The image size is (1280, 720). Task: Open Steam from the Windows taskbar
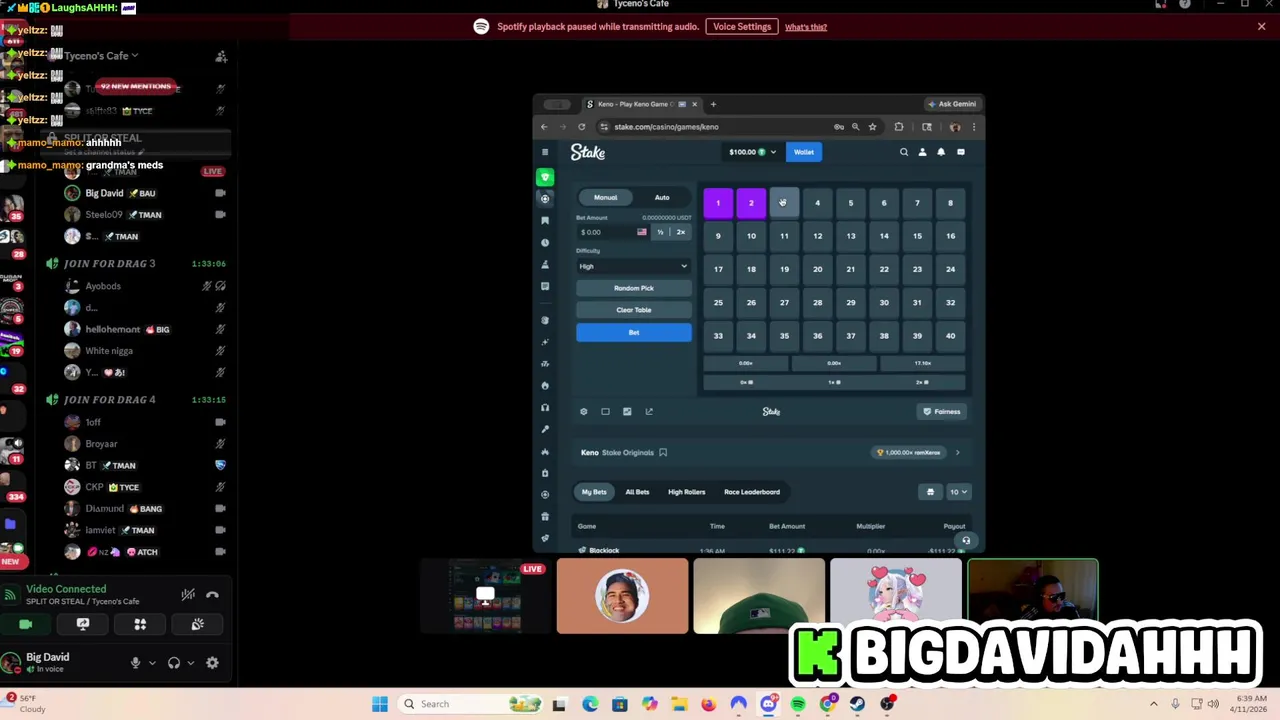click(x=857, y=704)
